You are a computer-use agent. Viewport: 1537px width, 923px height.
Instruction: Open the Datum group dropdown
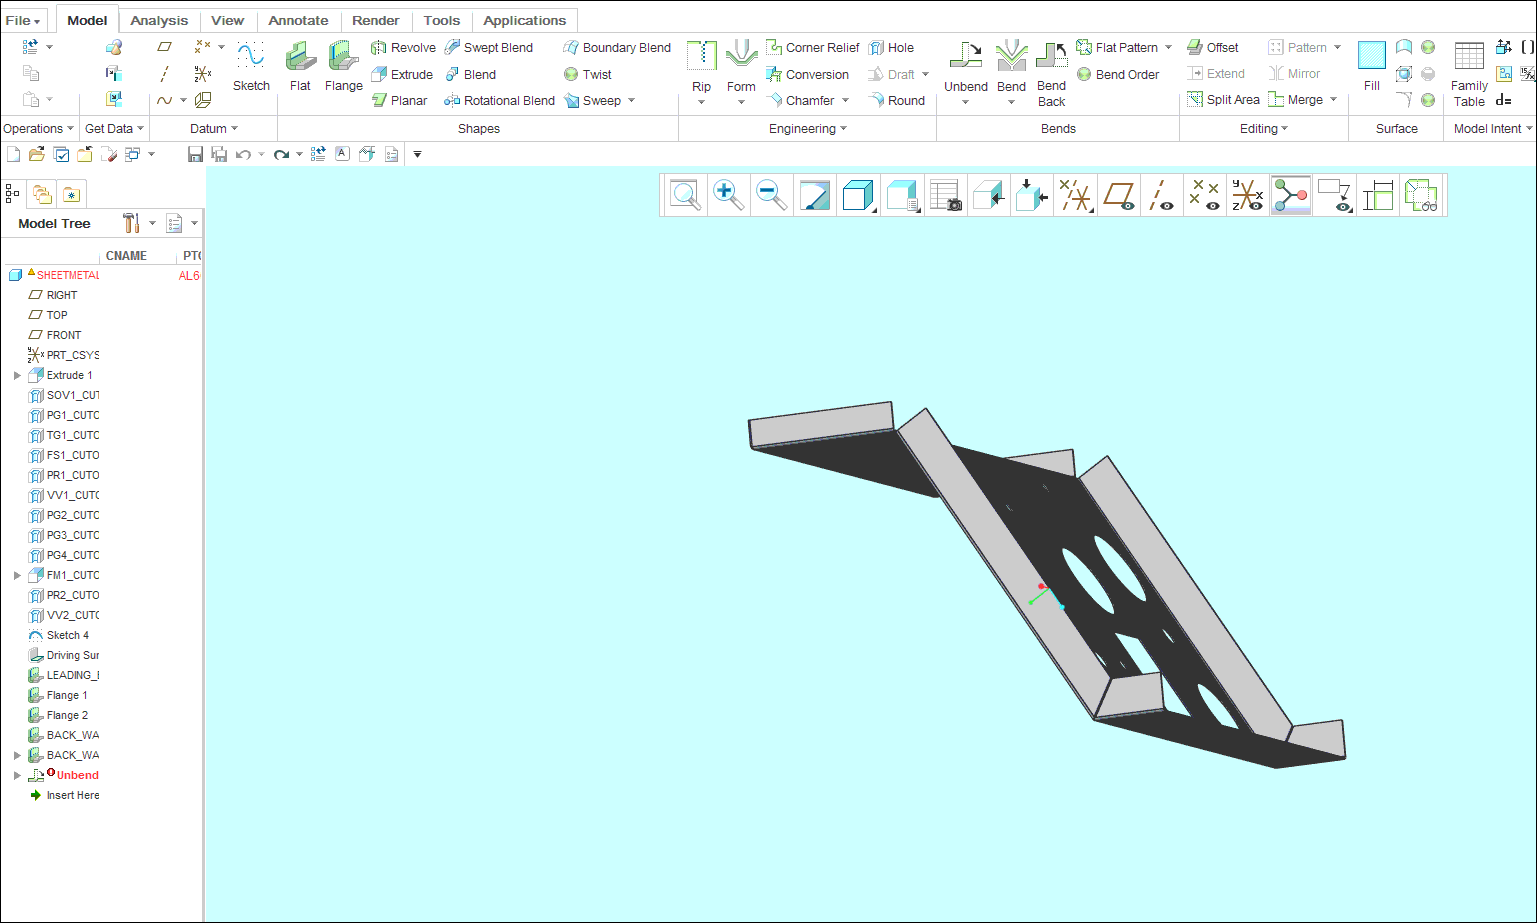coord(214,128)
